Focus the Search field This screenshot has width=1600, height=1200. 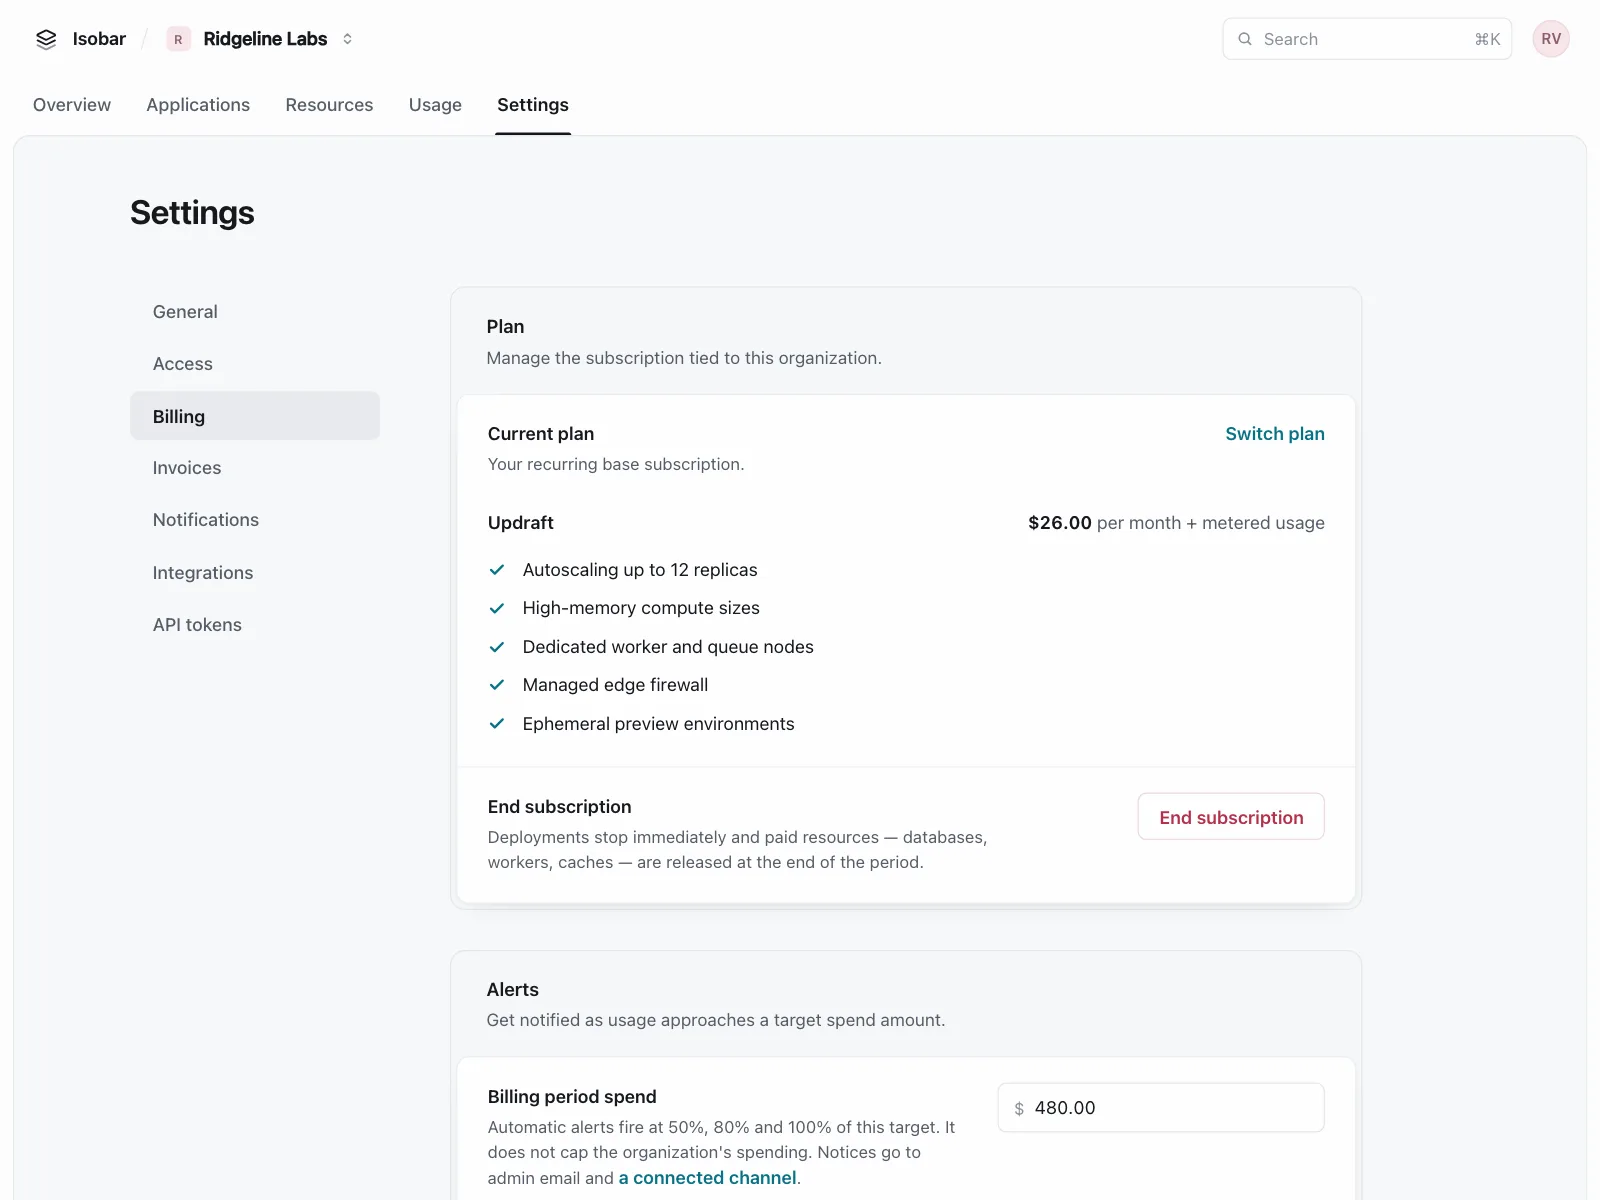(x=1367, y=39)
